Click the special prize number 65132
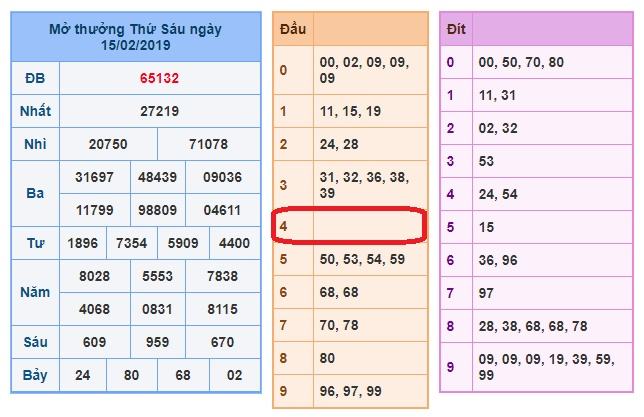644x417 pixels. pos(160,78)
